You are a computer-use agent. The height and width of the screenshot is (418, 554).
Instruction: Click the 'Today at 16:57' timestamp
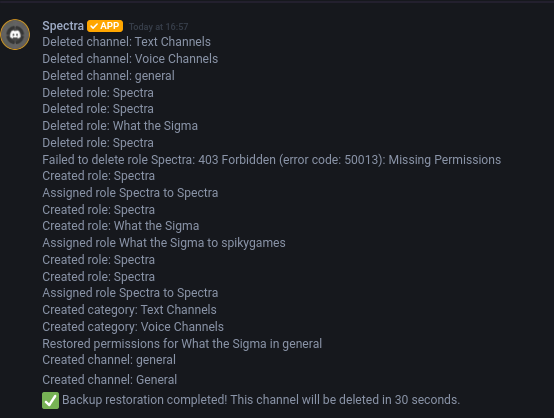pyautogui.click(x=158, y=27)
